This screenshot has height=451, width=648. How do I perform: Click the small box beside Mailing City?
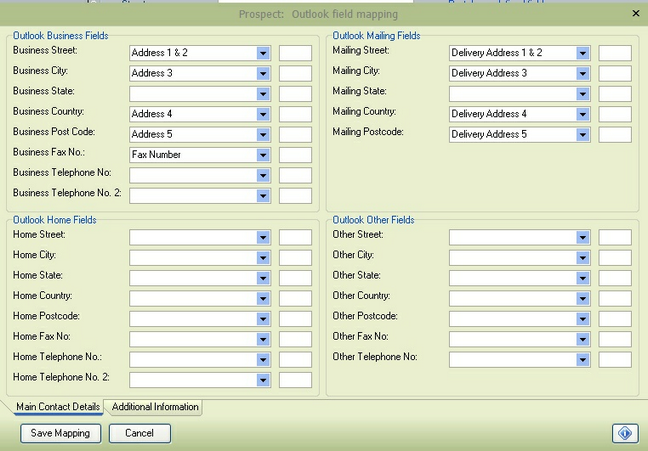point(615,73)
